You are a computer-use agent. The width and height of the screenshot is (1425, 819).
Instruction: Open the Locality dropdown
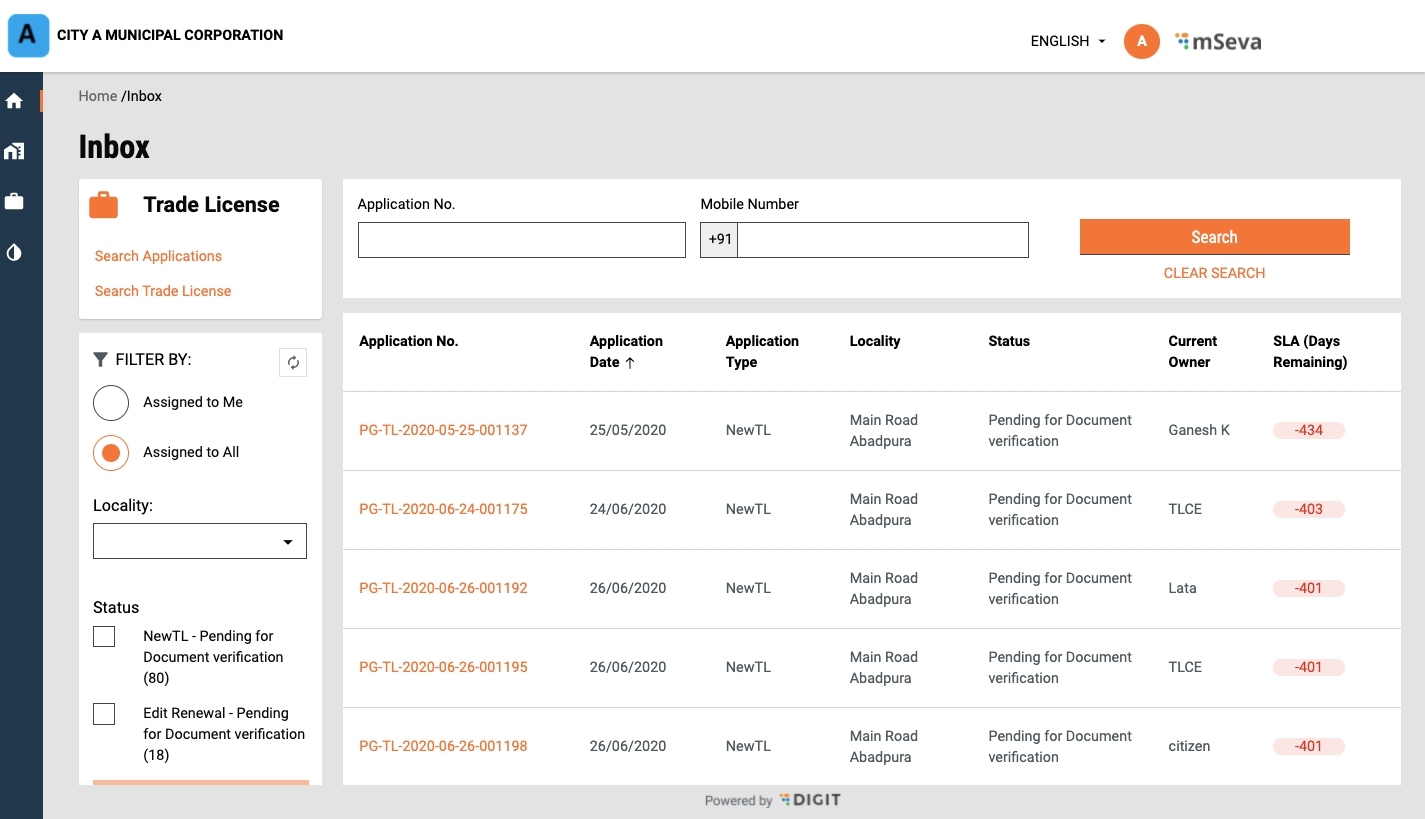200,541
